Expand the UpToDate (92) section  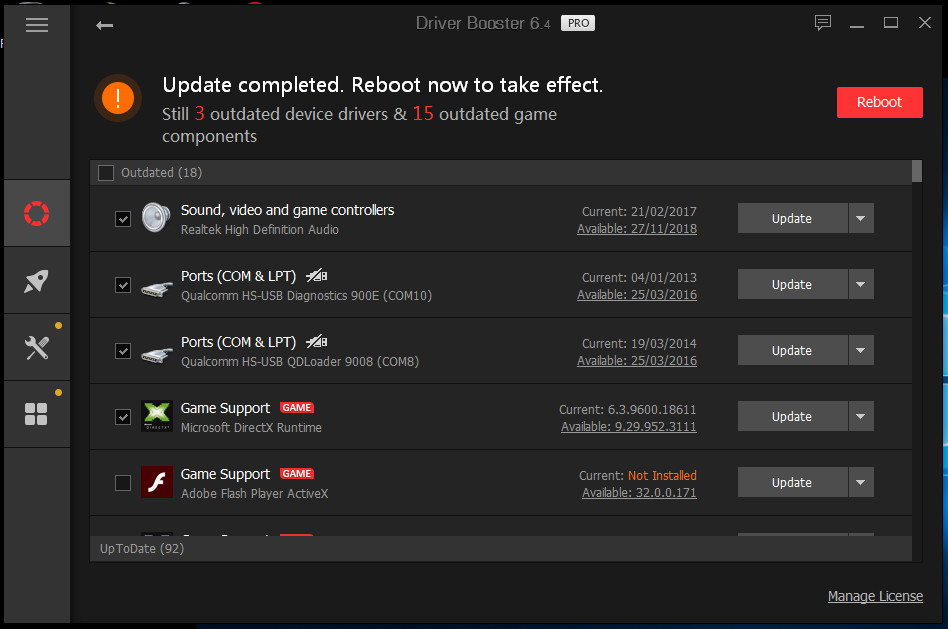(x=501, y=549)
